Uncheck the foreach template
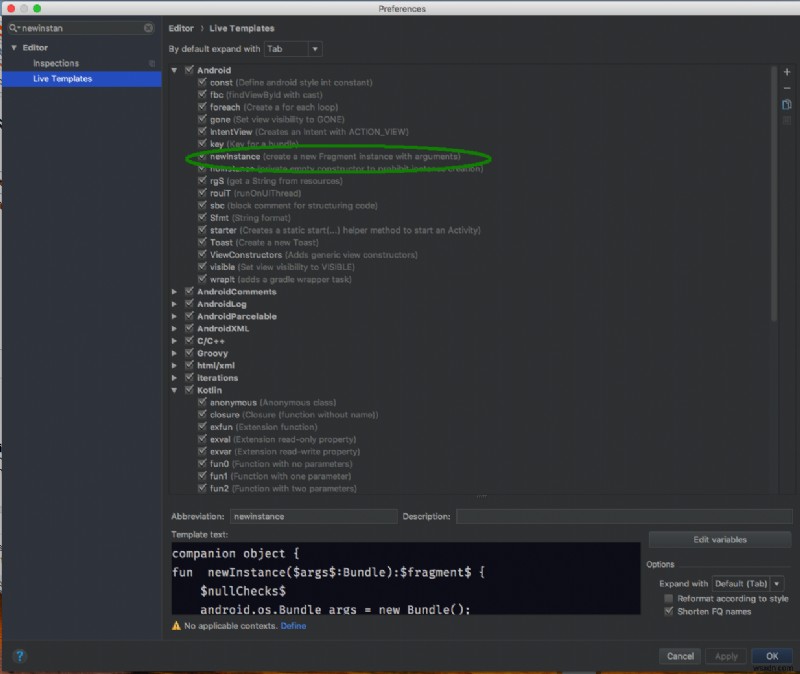The width and height of the screenshot is (800, 674). (202, 107)
